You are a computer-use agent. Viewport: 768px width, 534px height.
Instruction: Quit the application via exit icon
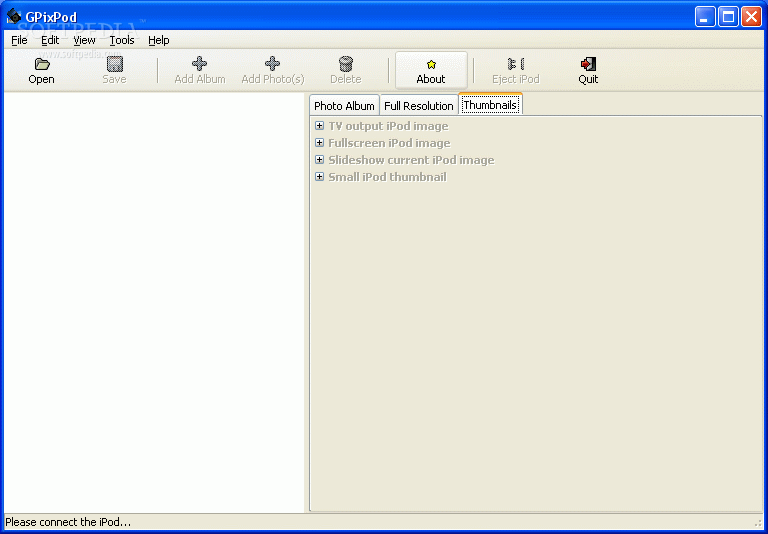click(x=588, y=64)
